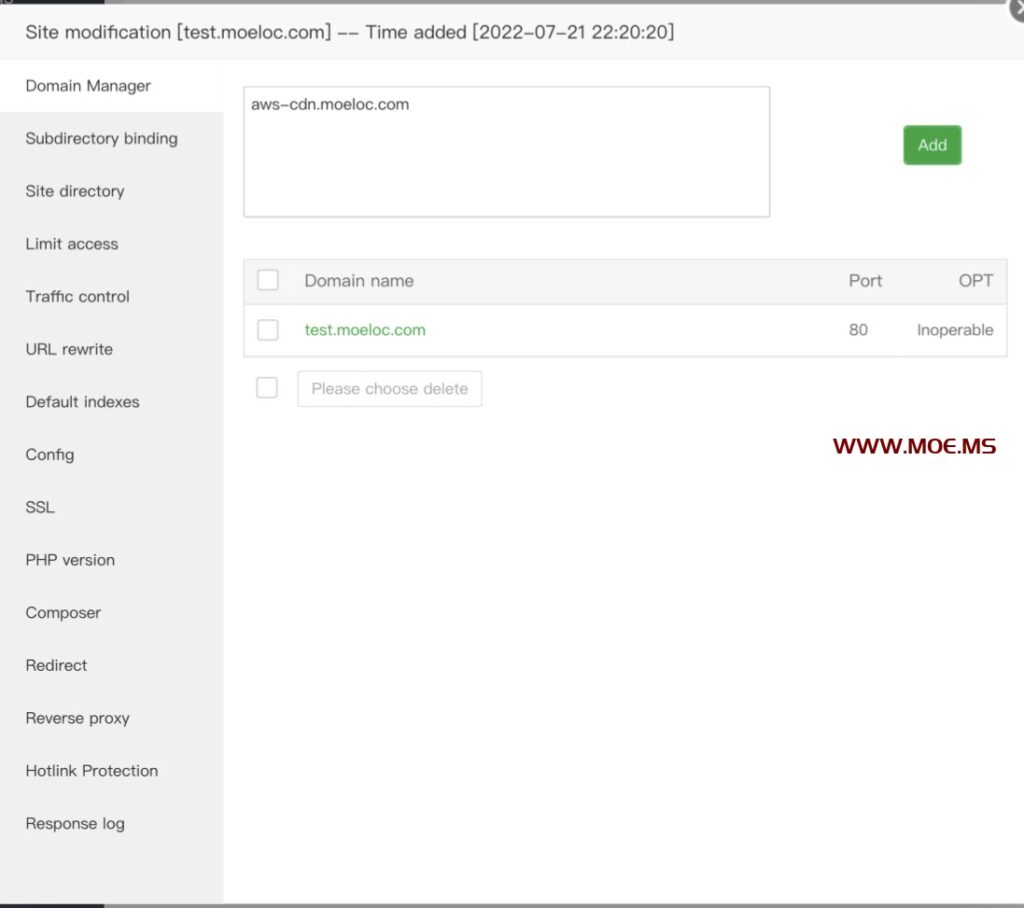Switch to the PHP version tab

coord(70,560)
